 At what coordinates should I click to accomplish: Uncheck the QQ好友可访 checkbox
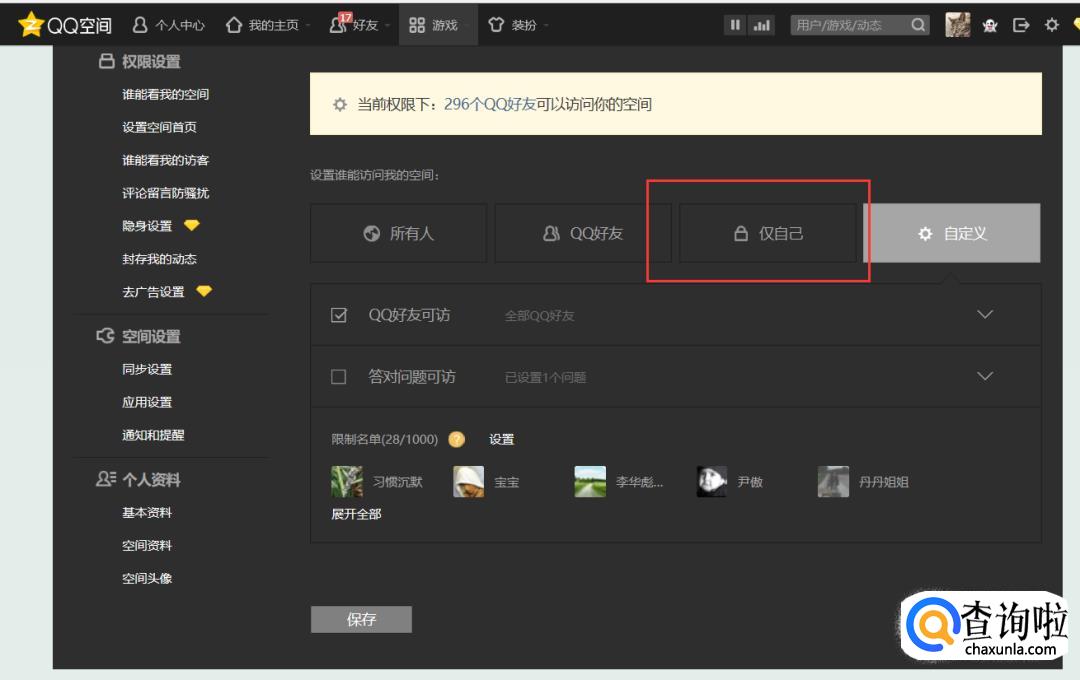(x=338, y=315)
